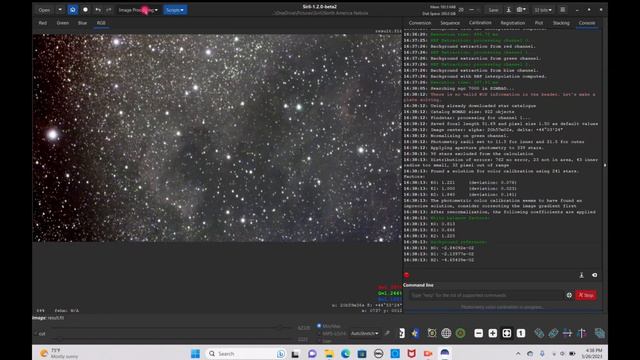Viewport: 640px width, 360px height.
Task: Switch to the Green channel tab
Action: [62, 23]
